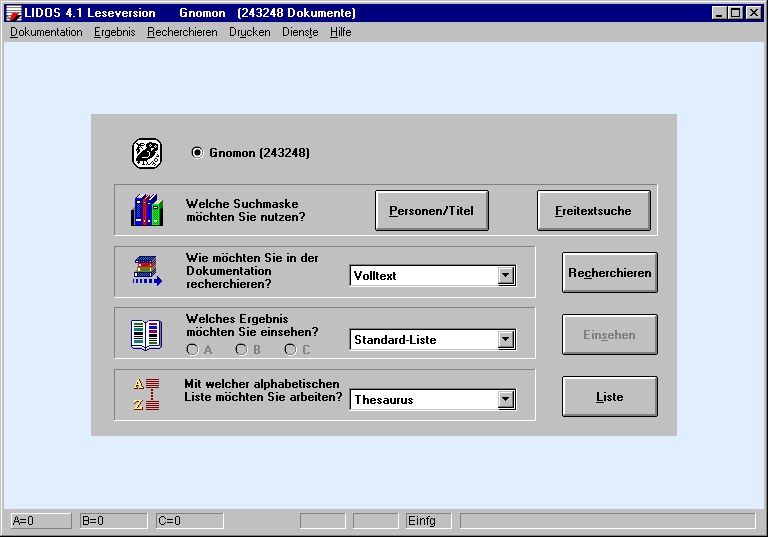Click the Recherchieren button on the right
Viewport: 768px width, 537px height.
[610, 273]
